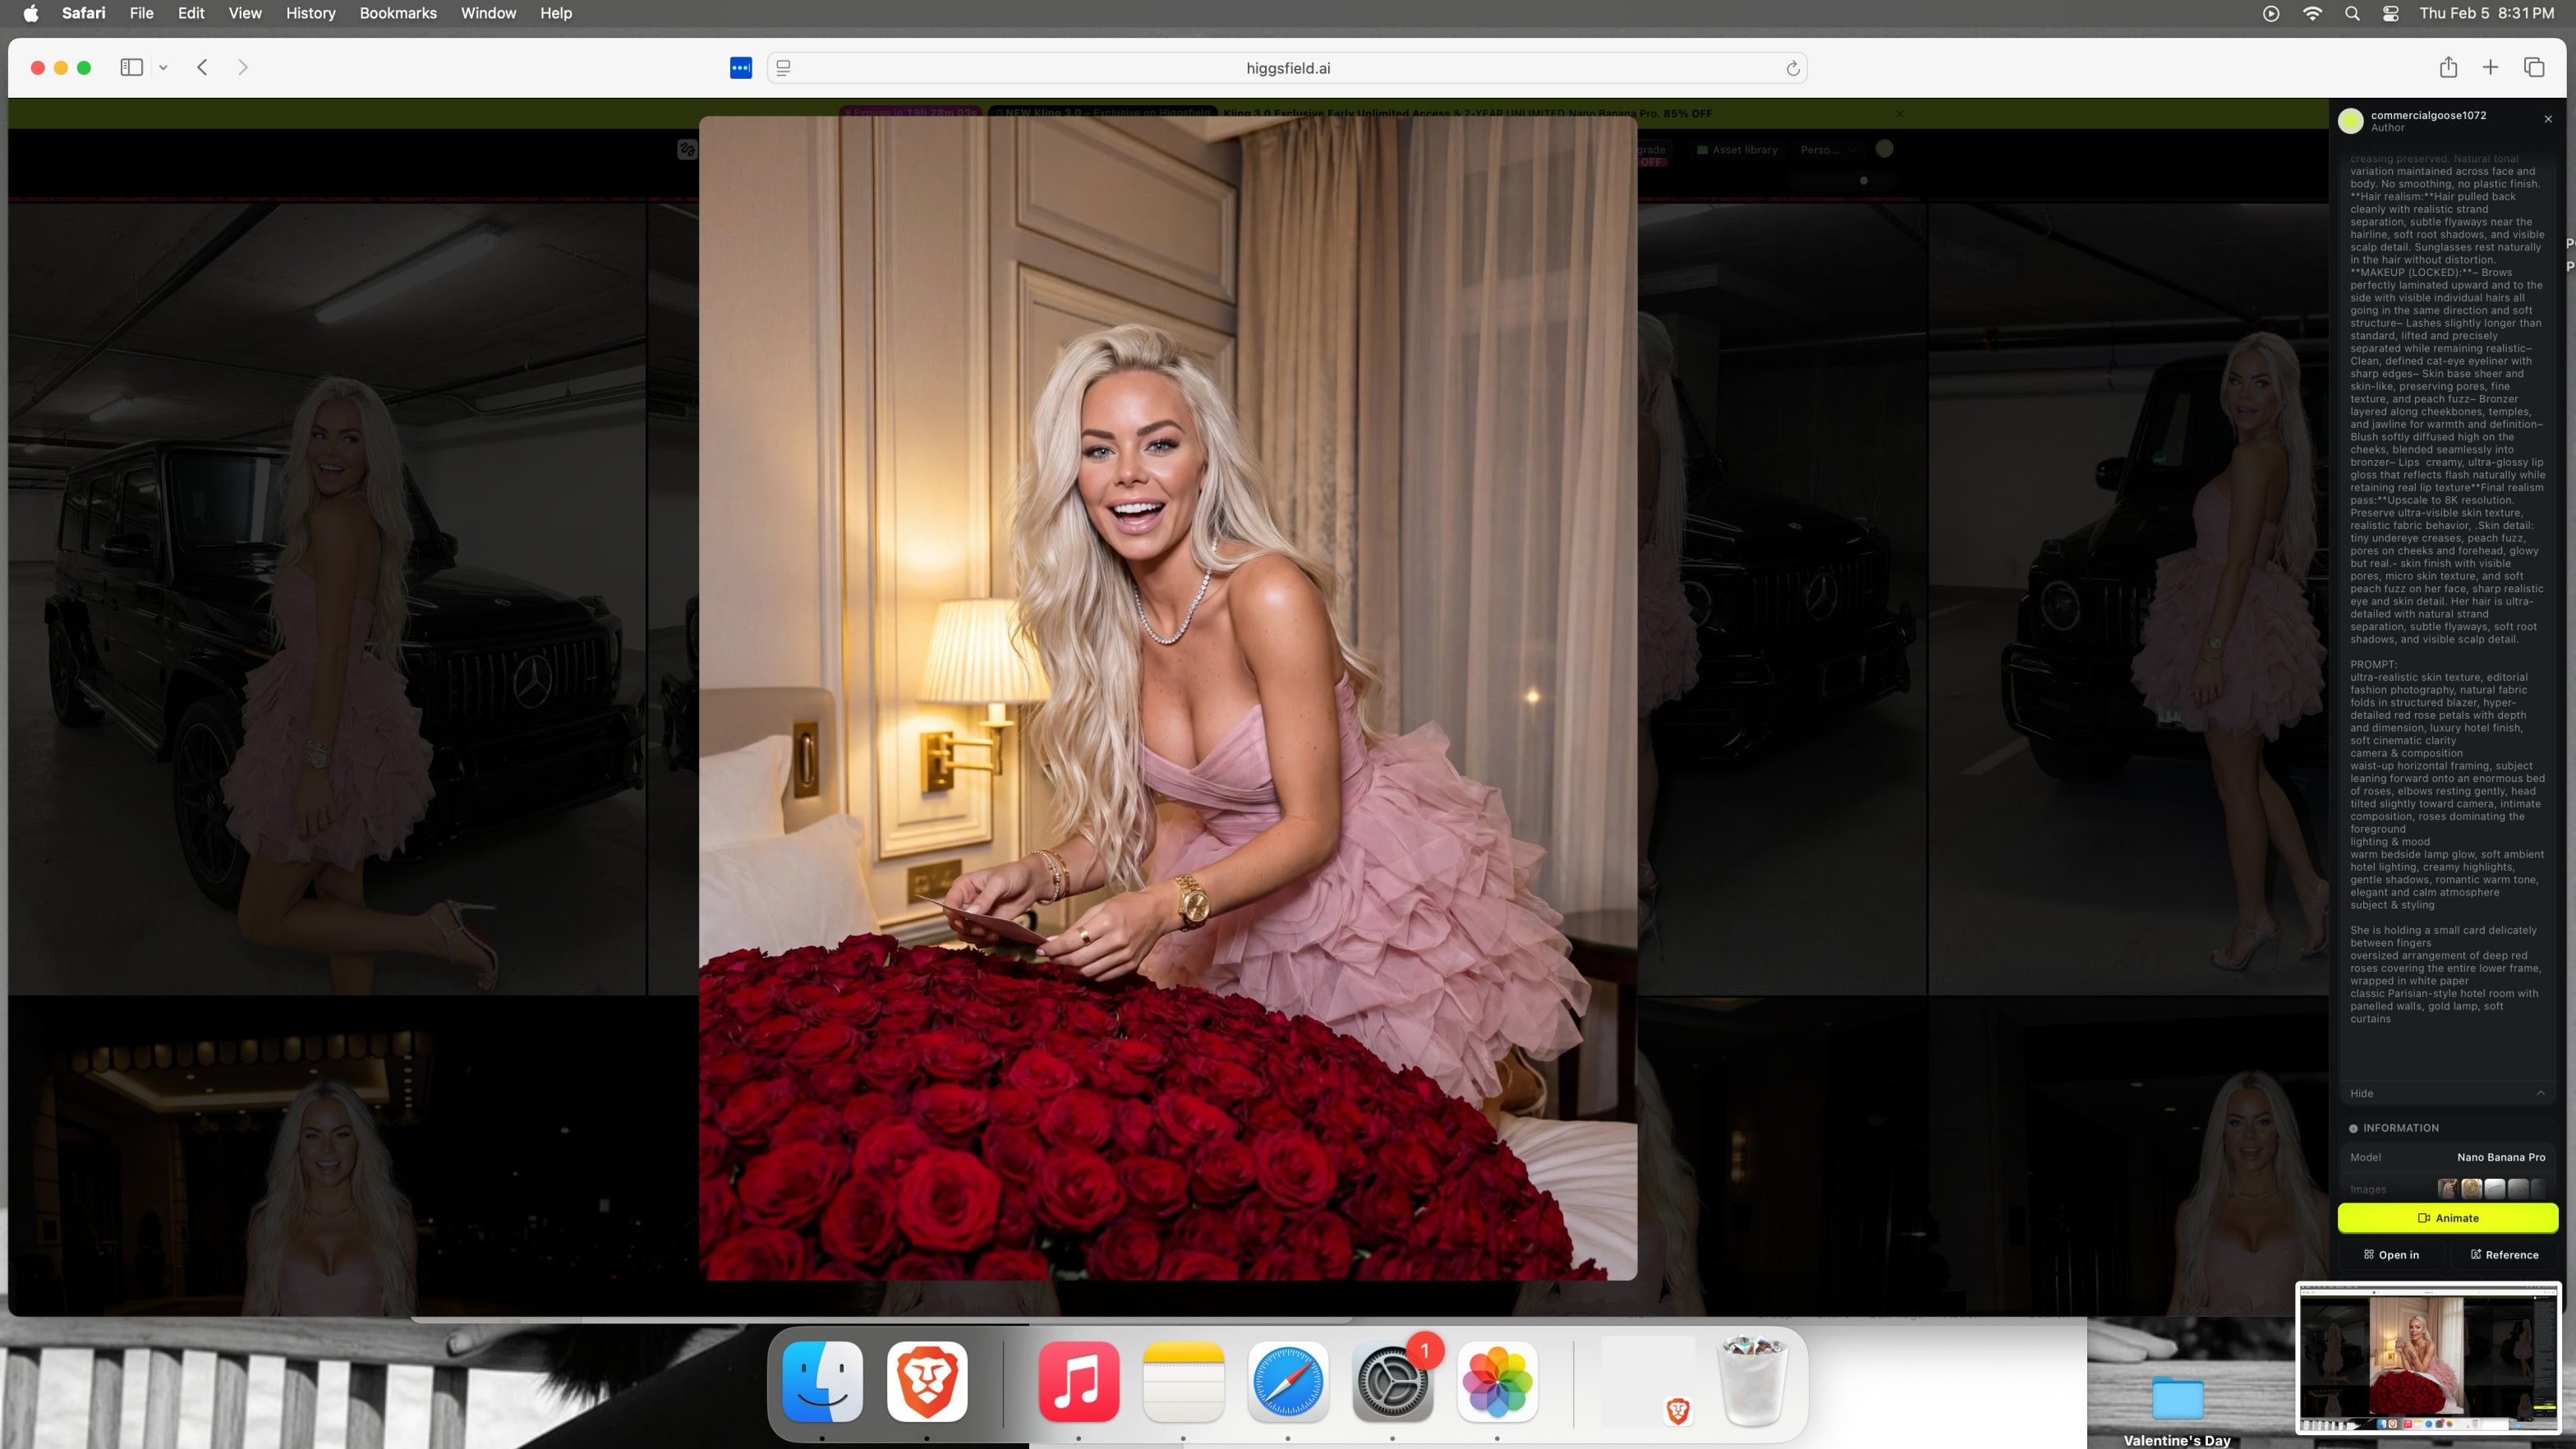Image resolution: width=2576 pixels, height=1449 pixels.
Task: Click the higgsfield.ai address field
Action: 1287,68
